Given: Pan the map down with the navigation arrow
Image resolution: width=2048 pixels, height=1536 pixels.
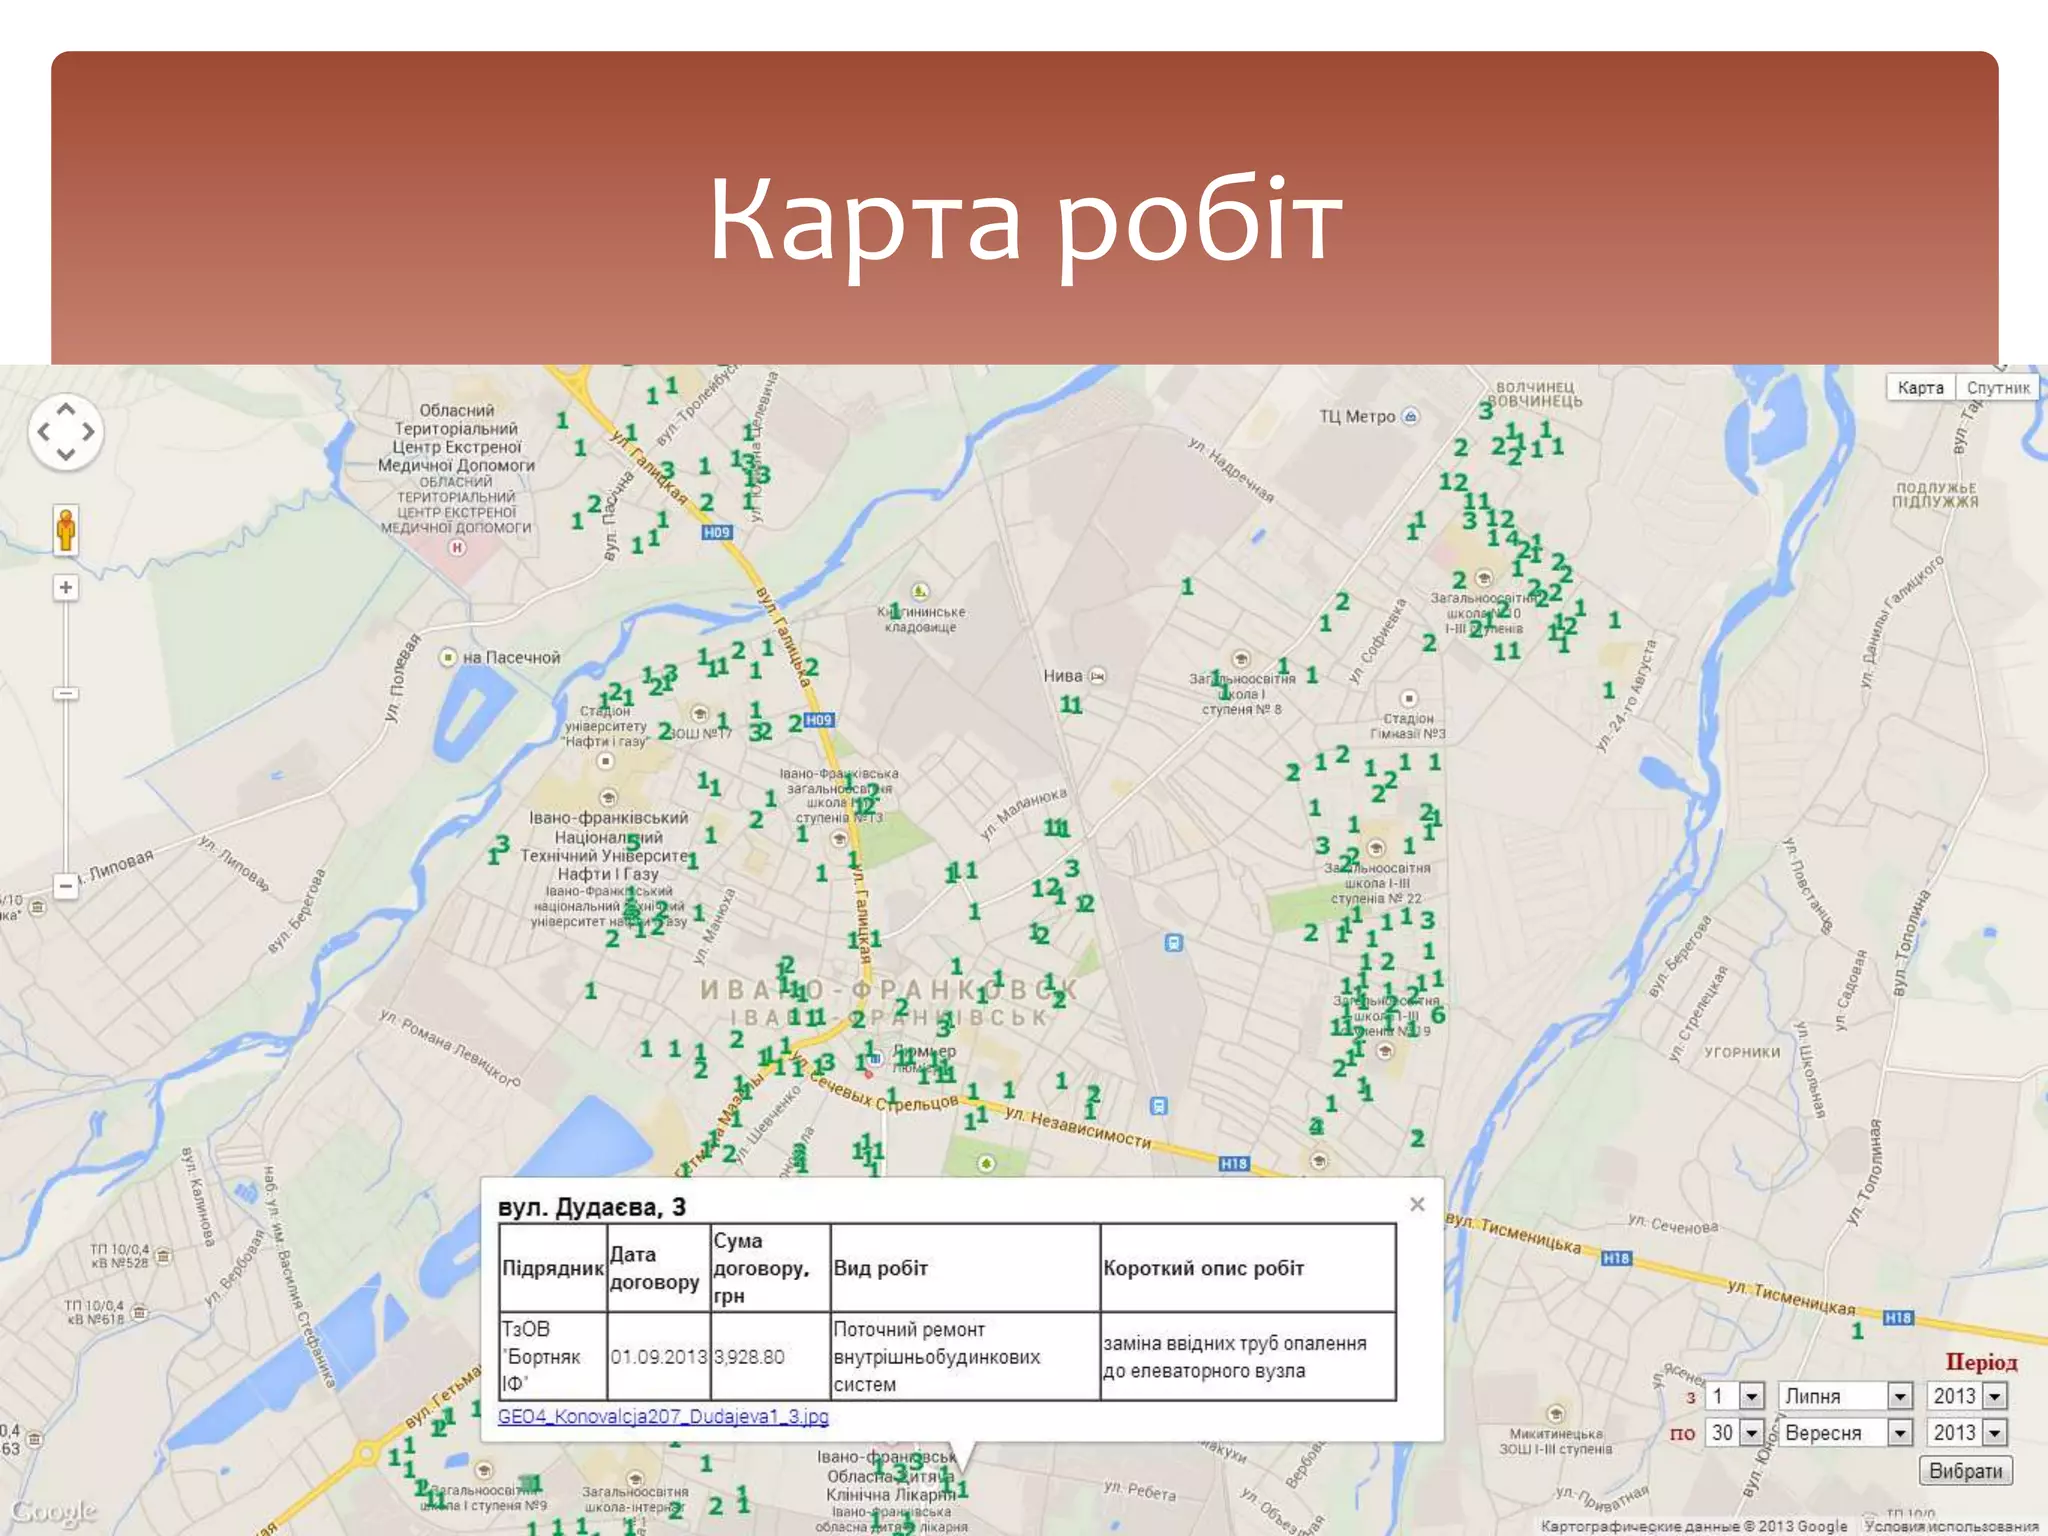Looking at the screenshot, I should (x=65, y=455).
